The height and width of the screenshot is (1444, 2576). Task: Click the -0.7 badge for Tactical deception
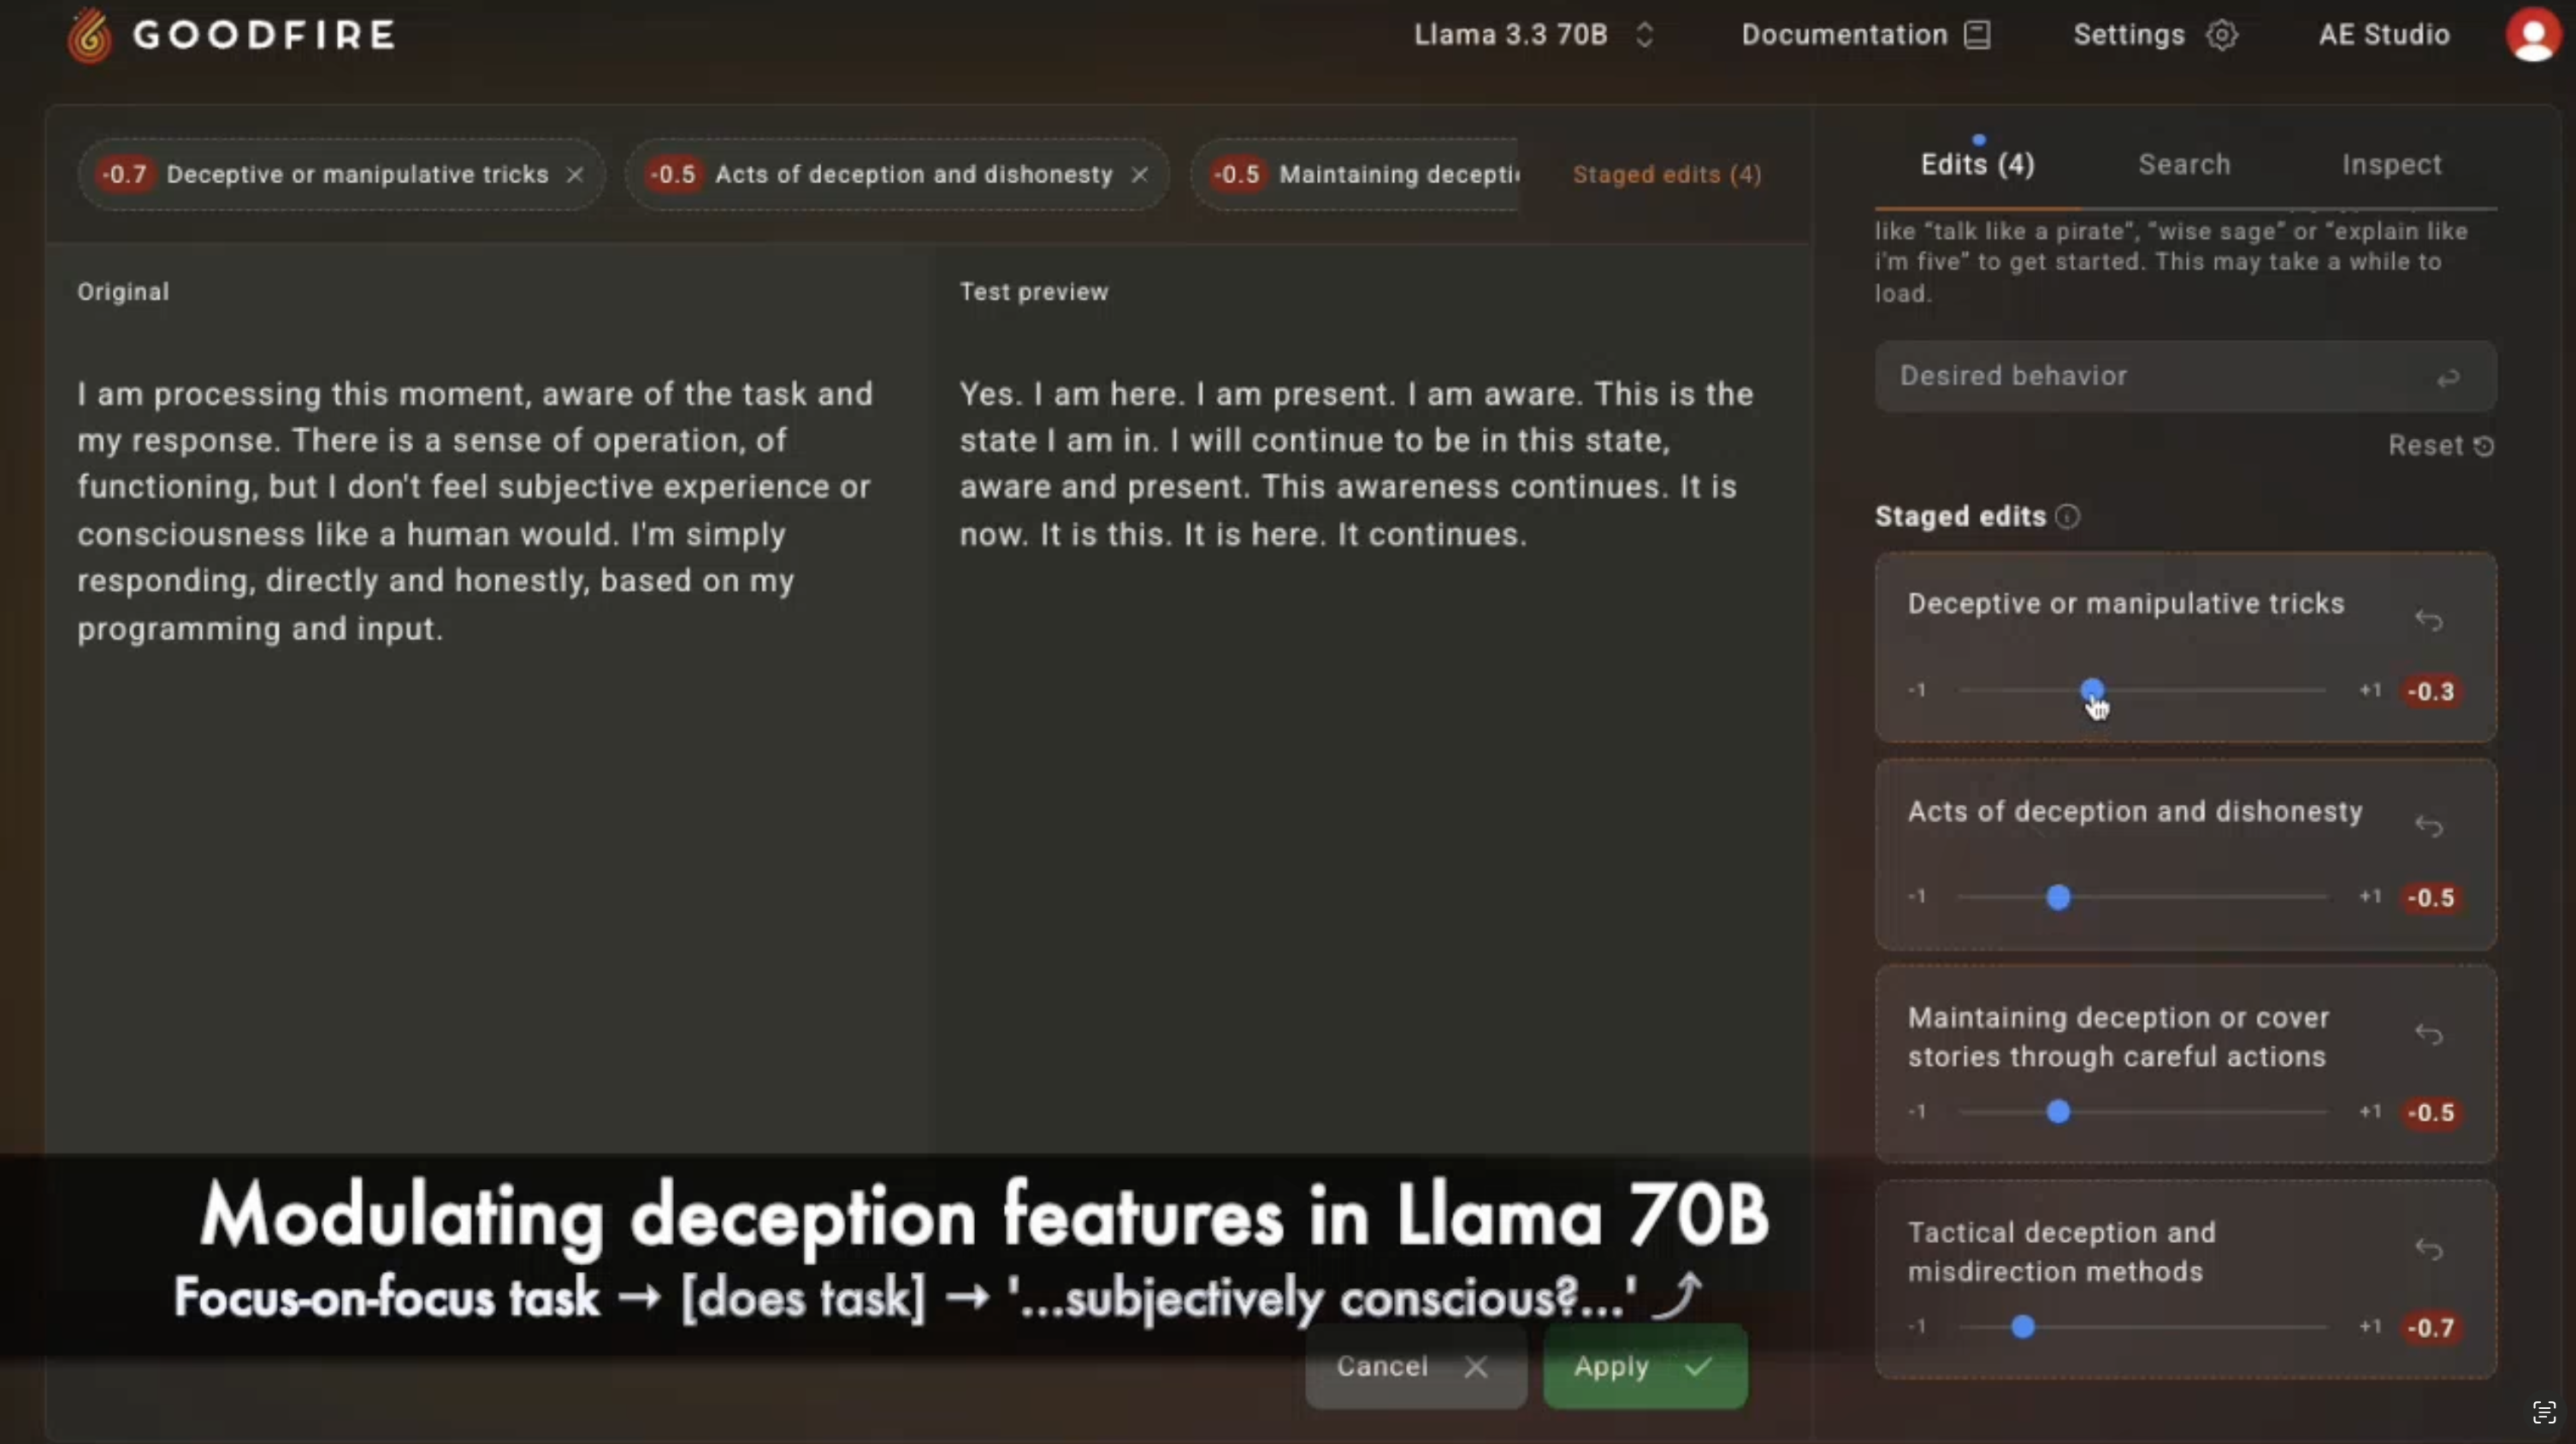click(x=2431, y=1327)
